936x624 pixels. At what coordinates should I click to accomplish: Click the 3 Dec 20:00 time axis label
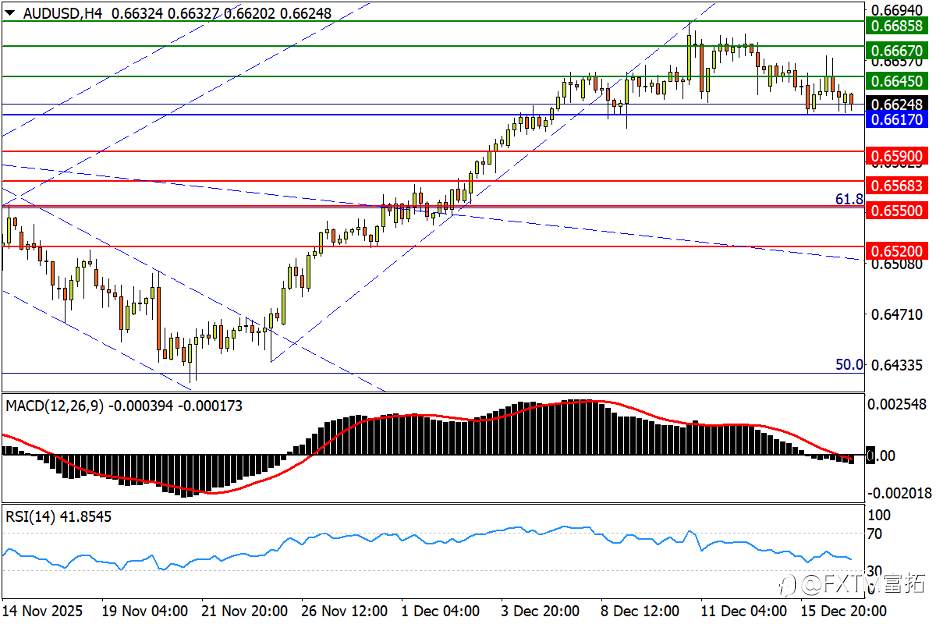click(x=540, y=611)
